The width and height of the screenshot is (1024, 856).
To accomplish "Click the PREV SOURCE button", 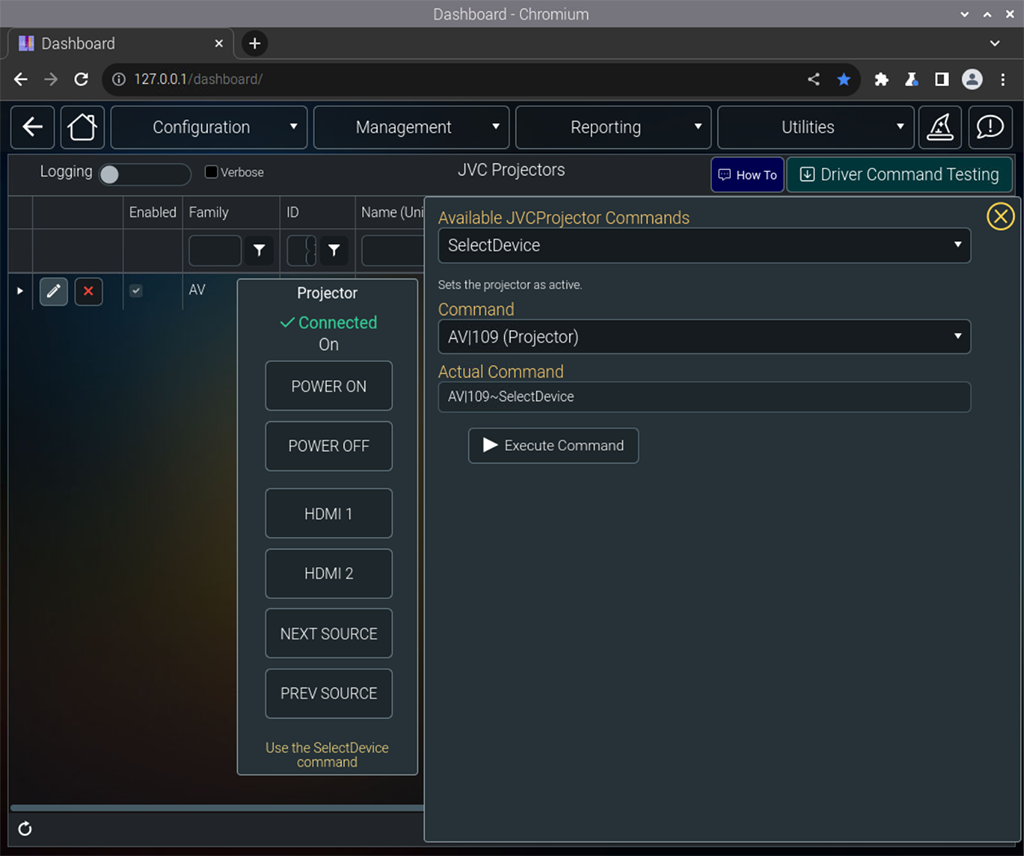I will (328, 693).
